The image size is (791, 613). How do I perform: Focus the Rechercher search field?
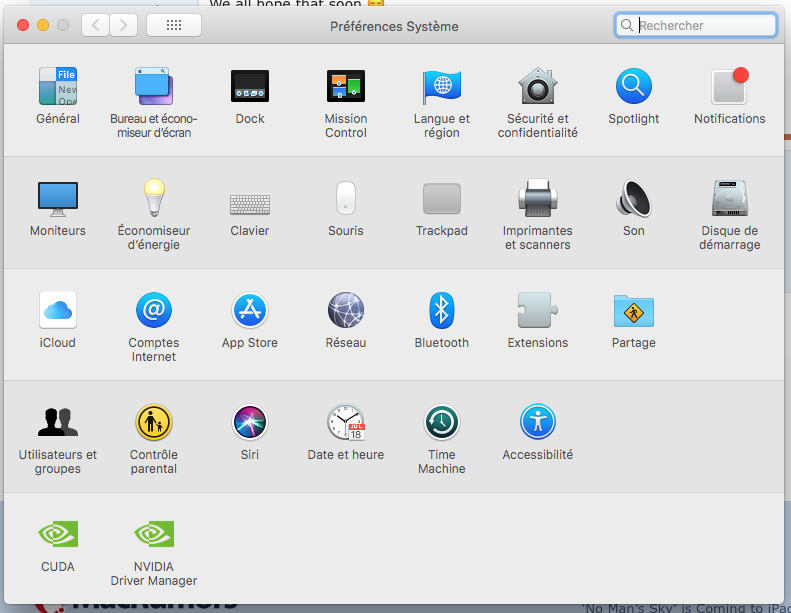696,25
